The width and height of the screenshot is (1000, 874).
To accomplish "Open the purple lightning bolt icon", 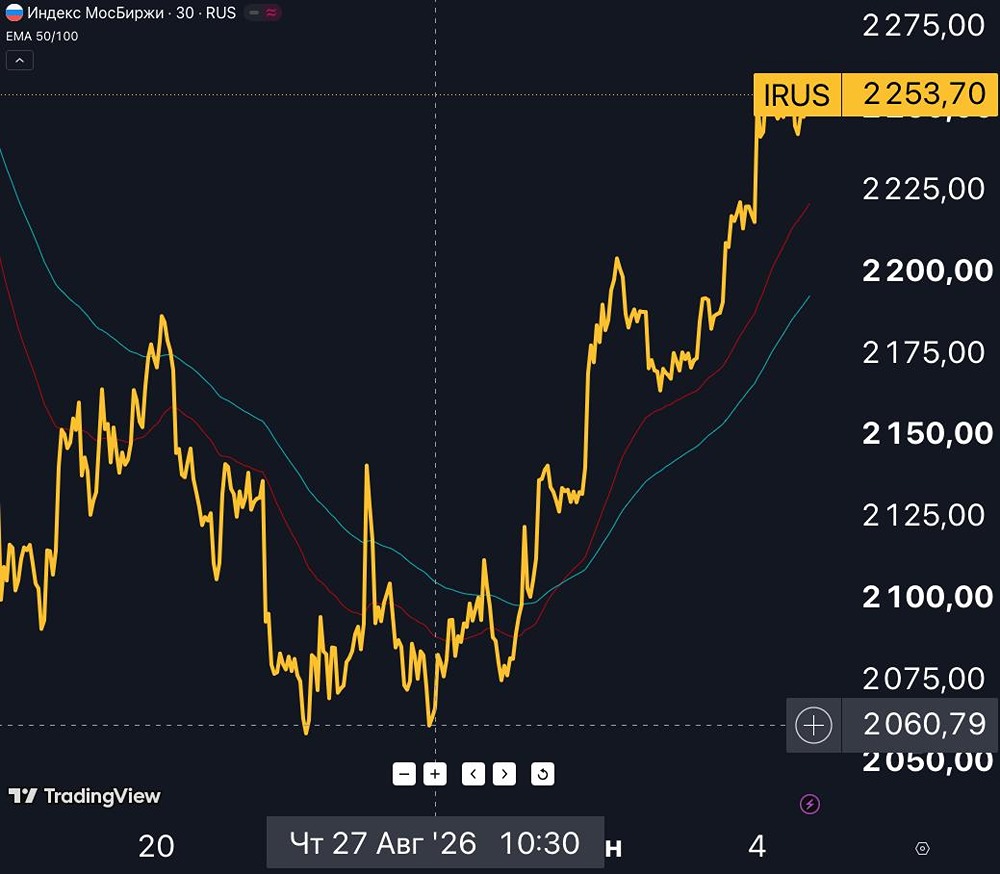I will click(x=810, y=804).
